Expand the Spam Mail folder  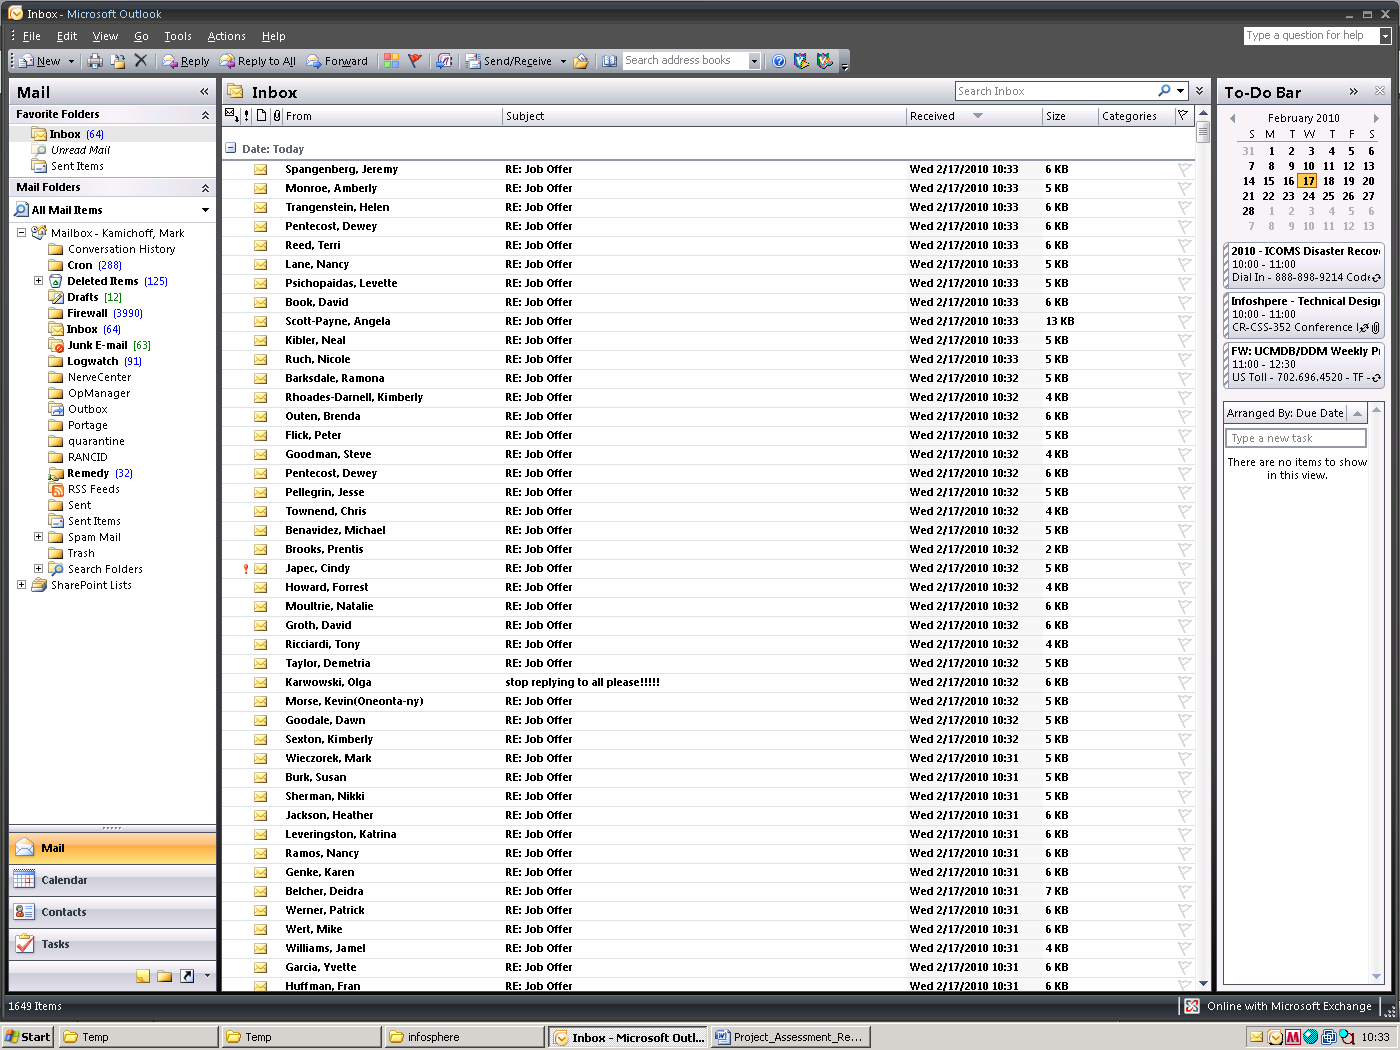tap(38, 537)
